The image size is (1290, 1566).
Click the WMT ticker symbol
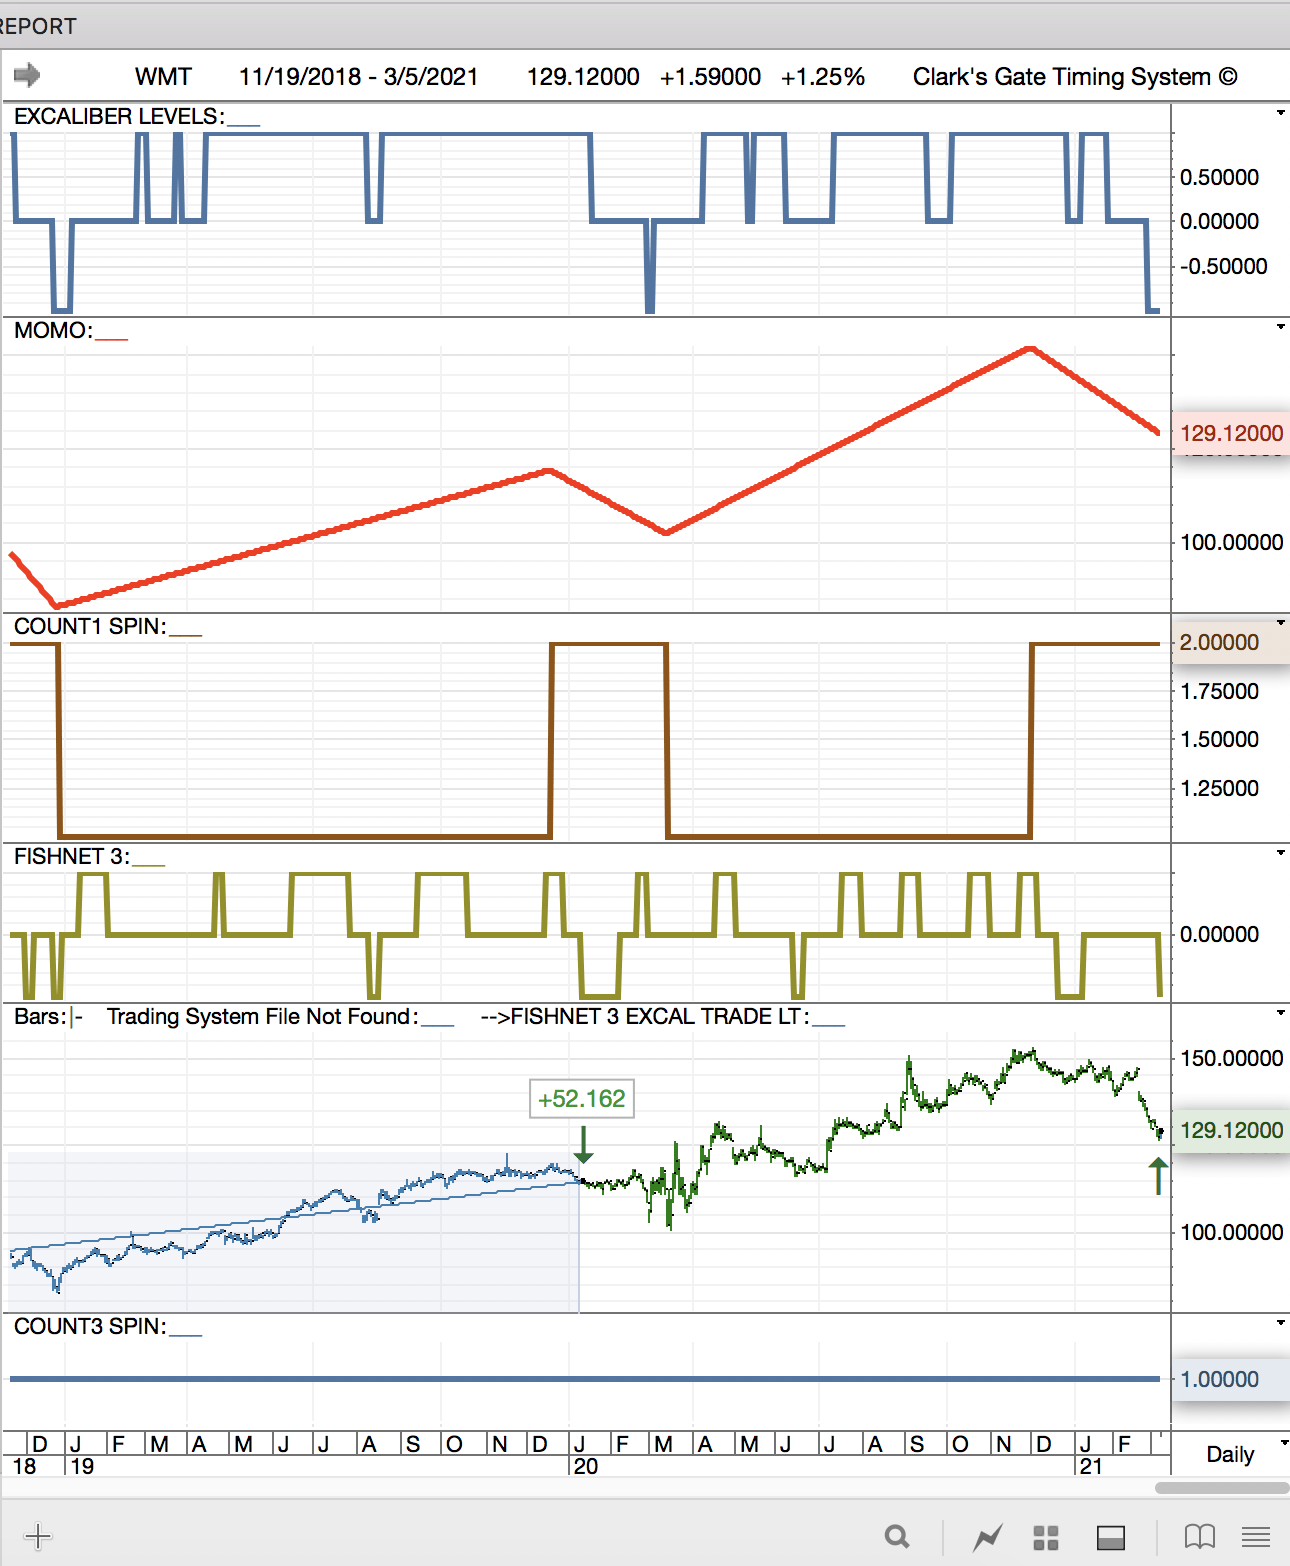click(163, 77)
